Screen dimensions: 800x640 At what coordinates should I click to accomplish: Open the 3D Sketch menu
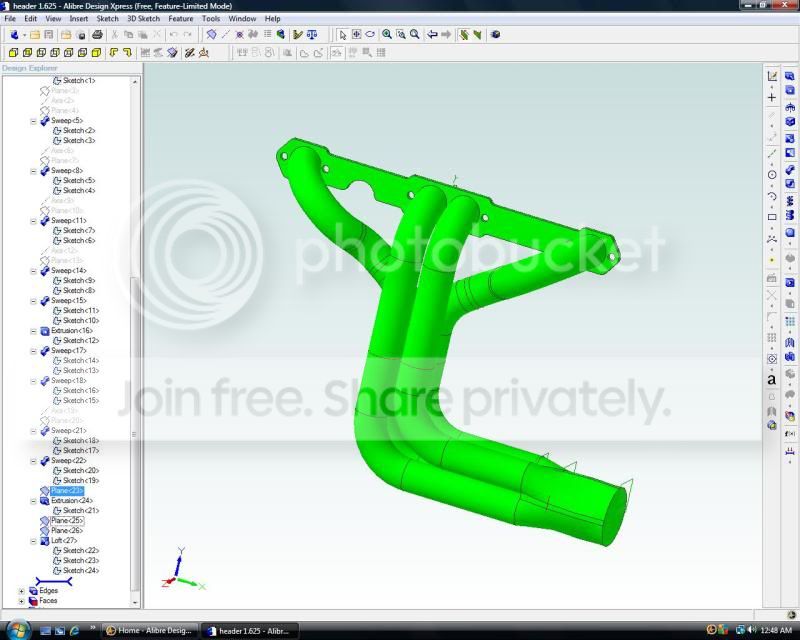click(x=143, y=18)
